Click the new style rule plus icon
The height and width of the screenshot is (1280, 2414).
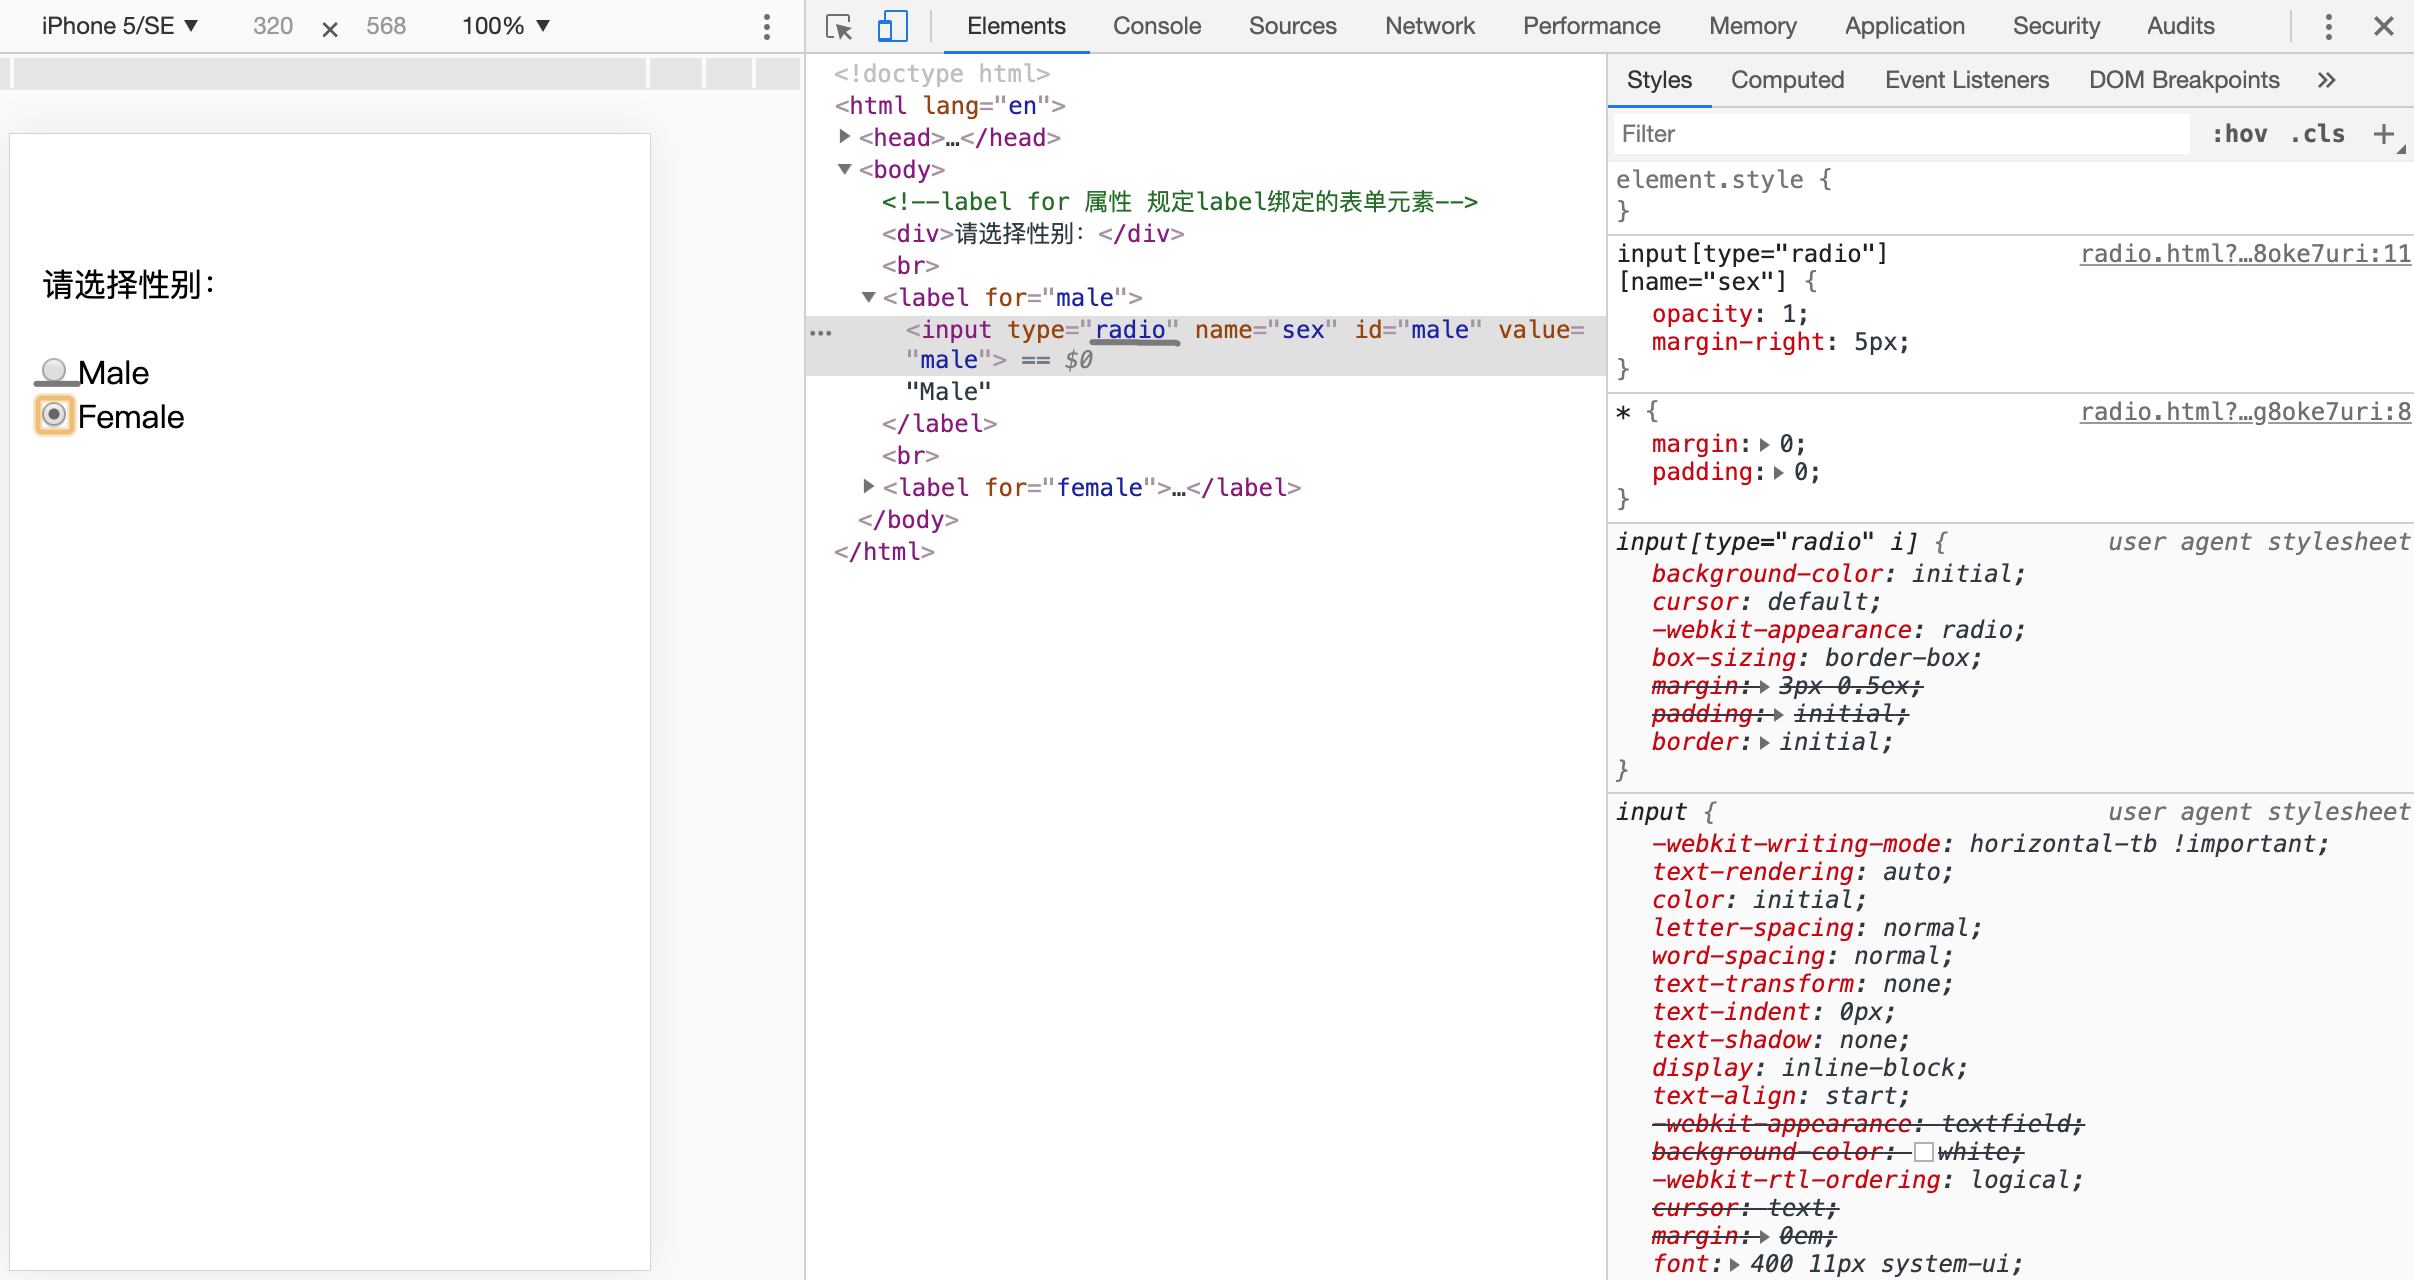coord(2384,134)
